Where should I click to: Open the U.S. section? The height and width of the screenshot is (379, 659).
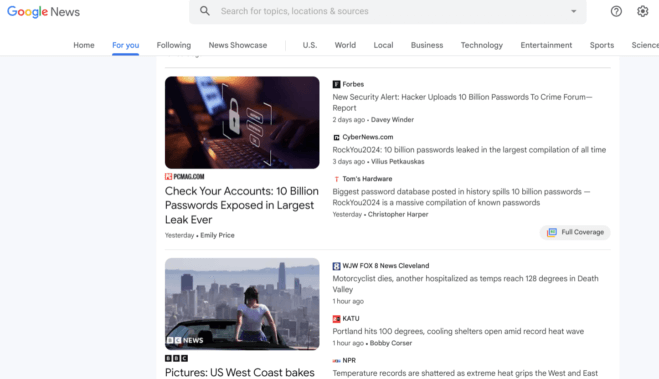tap(310, 45)
